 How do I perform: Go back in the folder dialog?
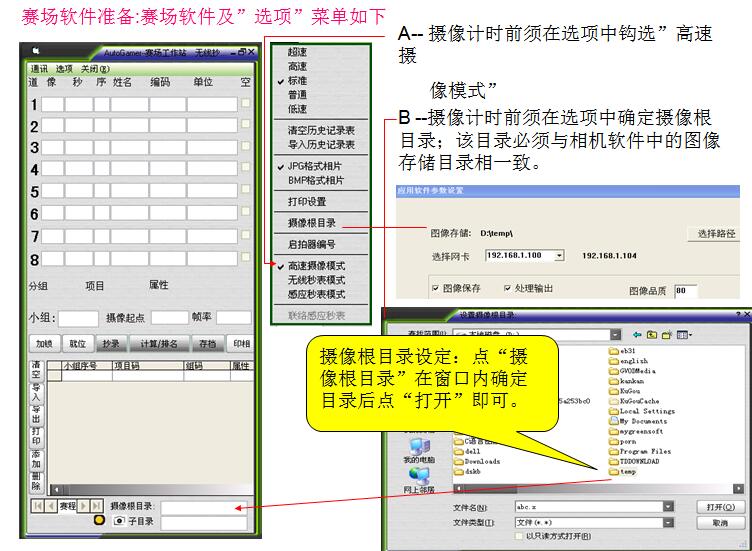637,335
